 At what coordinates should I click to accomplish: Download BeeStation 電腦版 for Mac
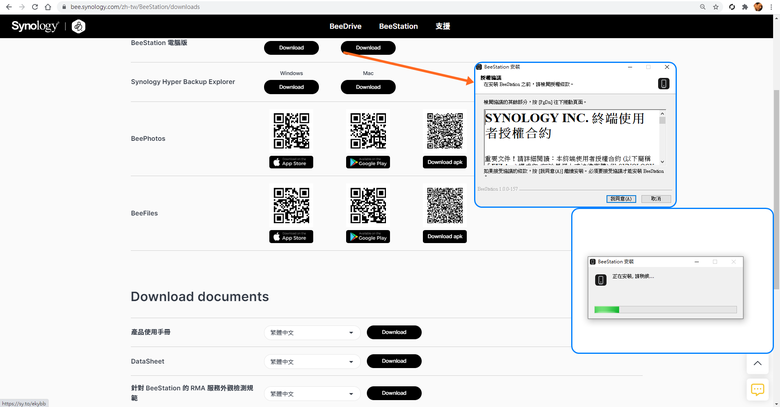click(x=368, y=48)
